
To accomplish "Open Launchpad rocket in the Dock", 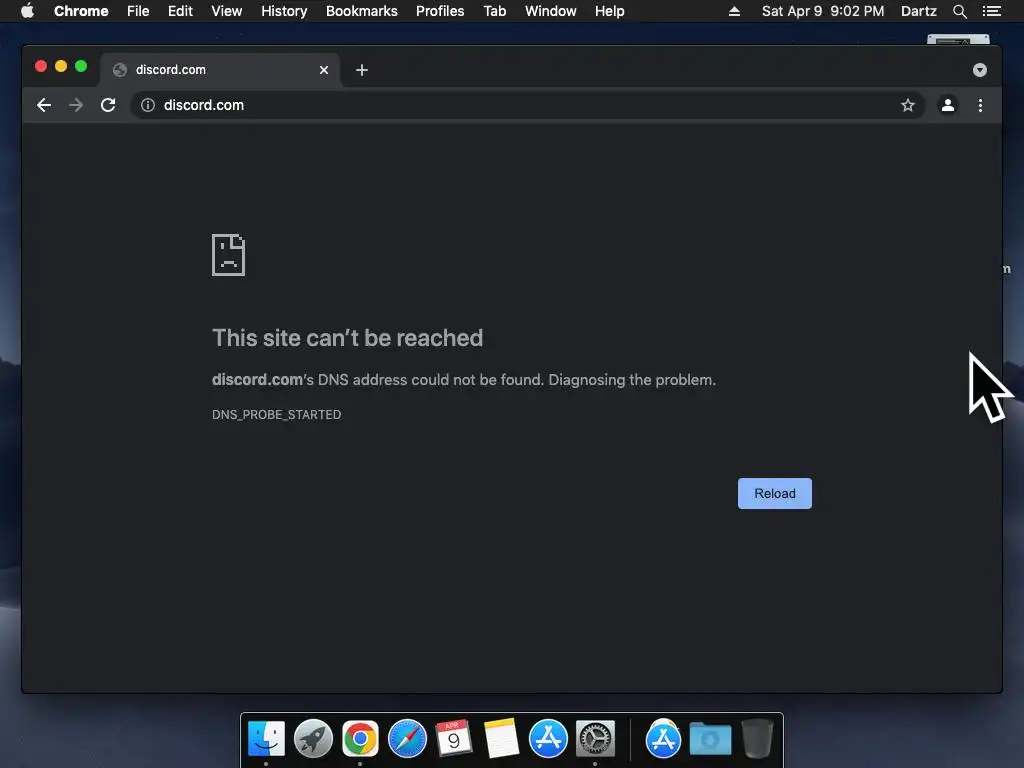I will pos(313,739).
